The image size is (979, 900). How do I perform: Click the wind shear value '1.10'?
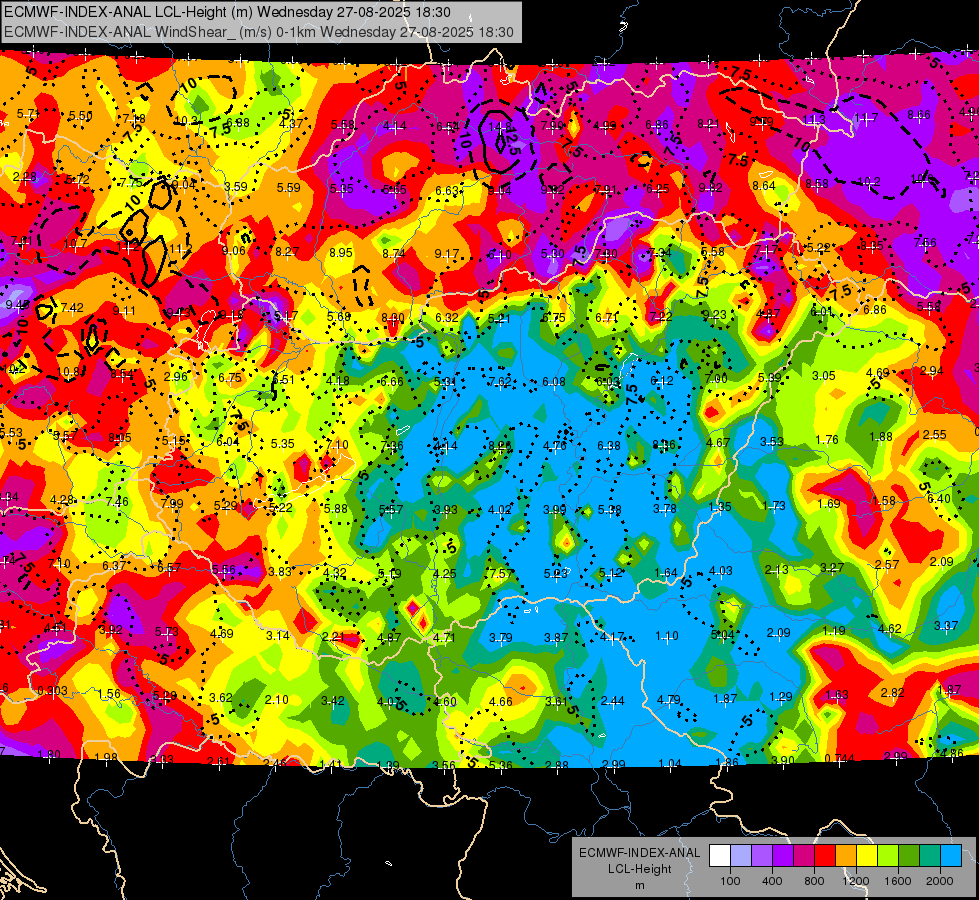(x=666, y=636)
